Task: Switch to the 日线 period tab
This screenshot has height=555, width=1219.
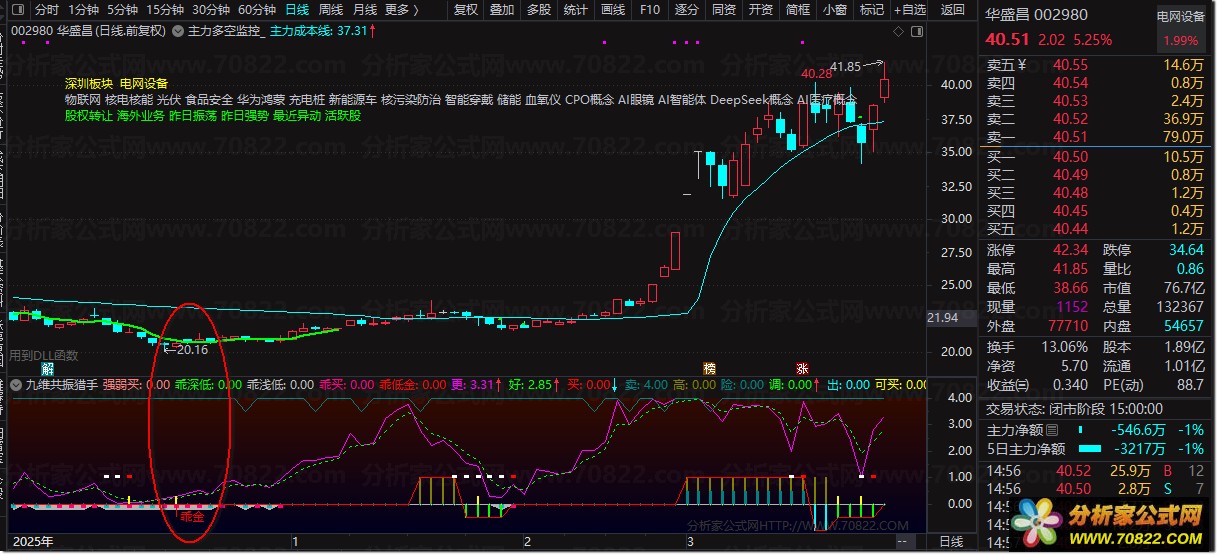Action: [x=297, y=10]
